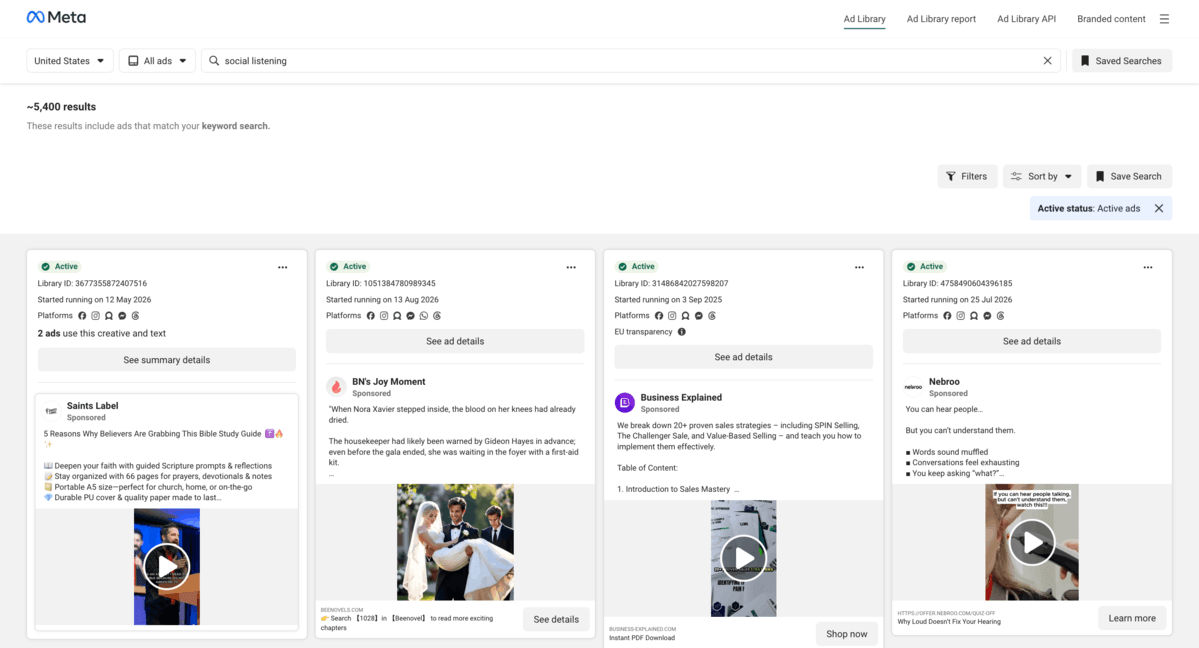The width and height of the screenshot is (1199, 648).
Task: Play the Business Explained video
Action: click(x=743, y=558)
